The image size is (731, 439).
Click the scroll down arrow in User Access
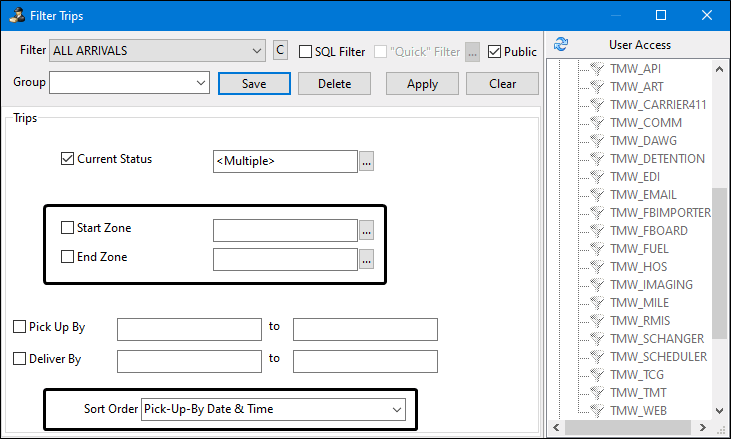tap(720, 411)
